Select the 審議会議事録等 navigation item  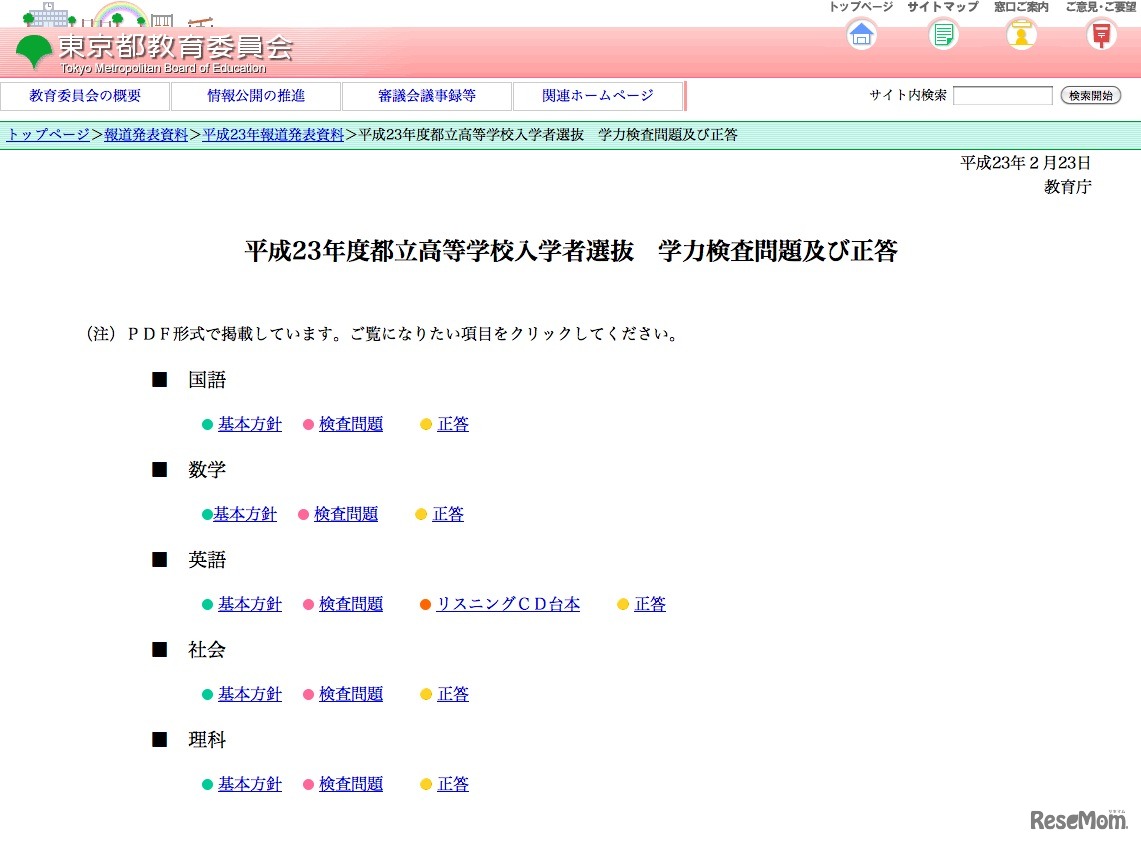click(427, 95)
